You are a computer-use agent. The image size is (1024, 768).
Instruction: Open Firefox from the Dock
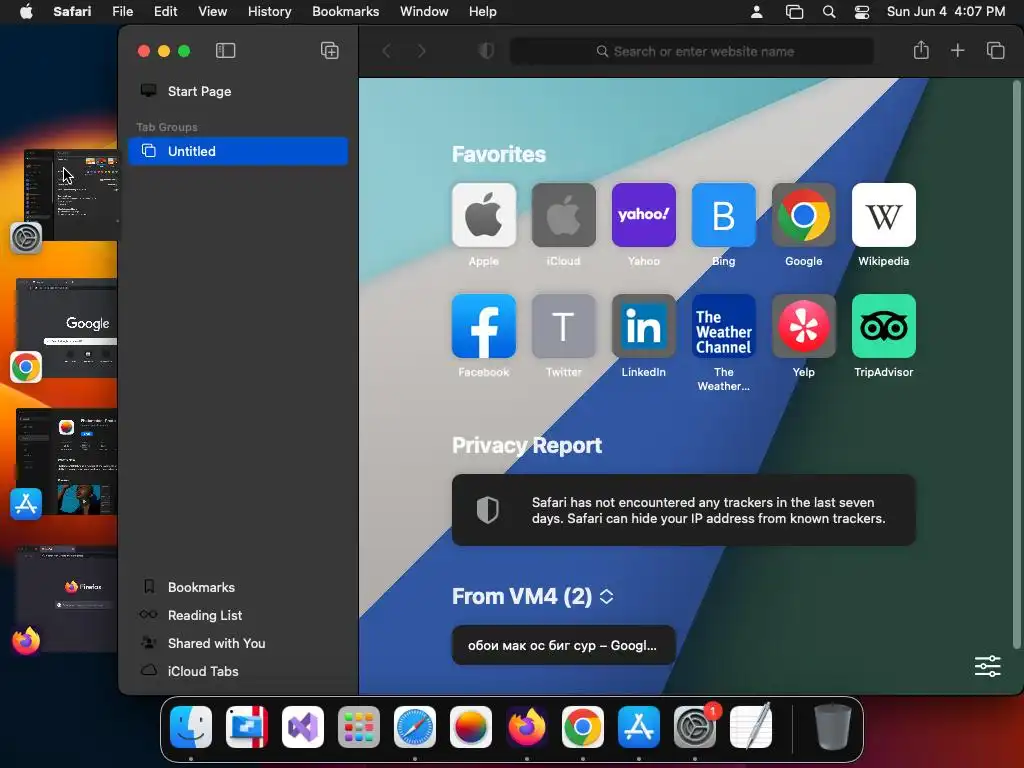click(526, 726)
